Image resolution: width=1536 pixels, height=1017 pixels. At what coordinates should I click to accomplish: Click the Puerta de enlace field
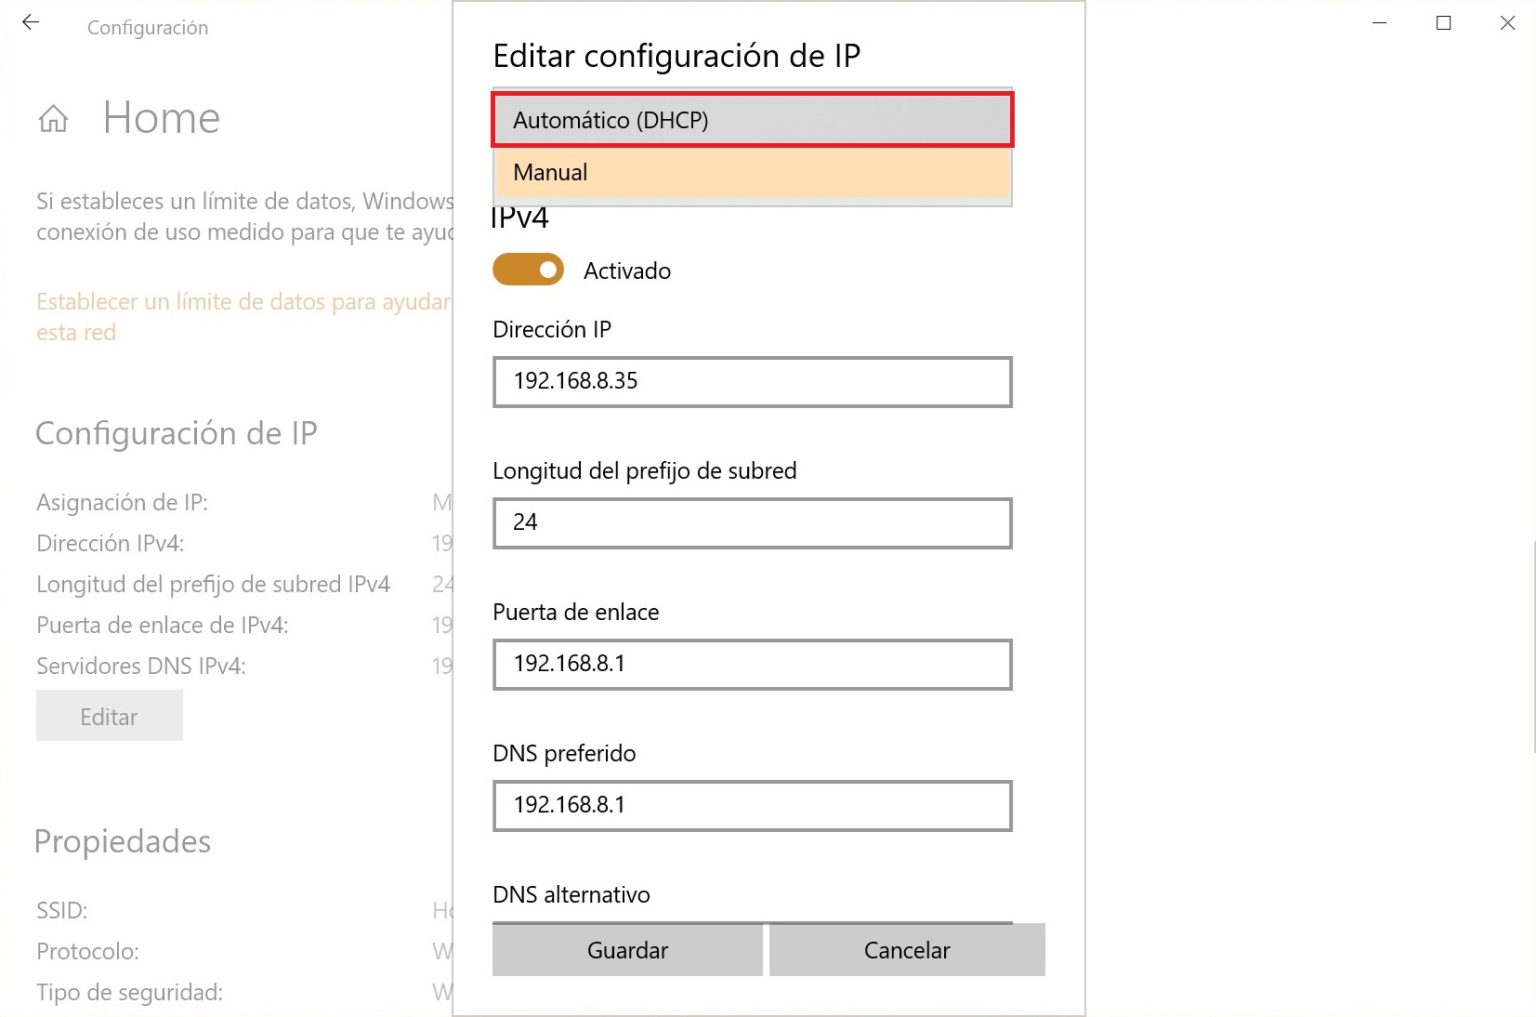pyautogui.click(x=750, y=664)
